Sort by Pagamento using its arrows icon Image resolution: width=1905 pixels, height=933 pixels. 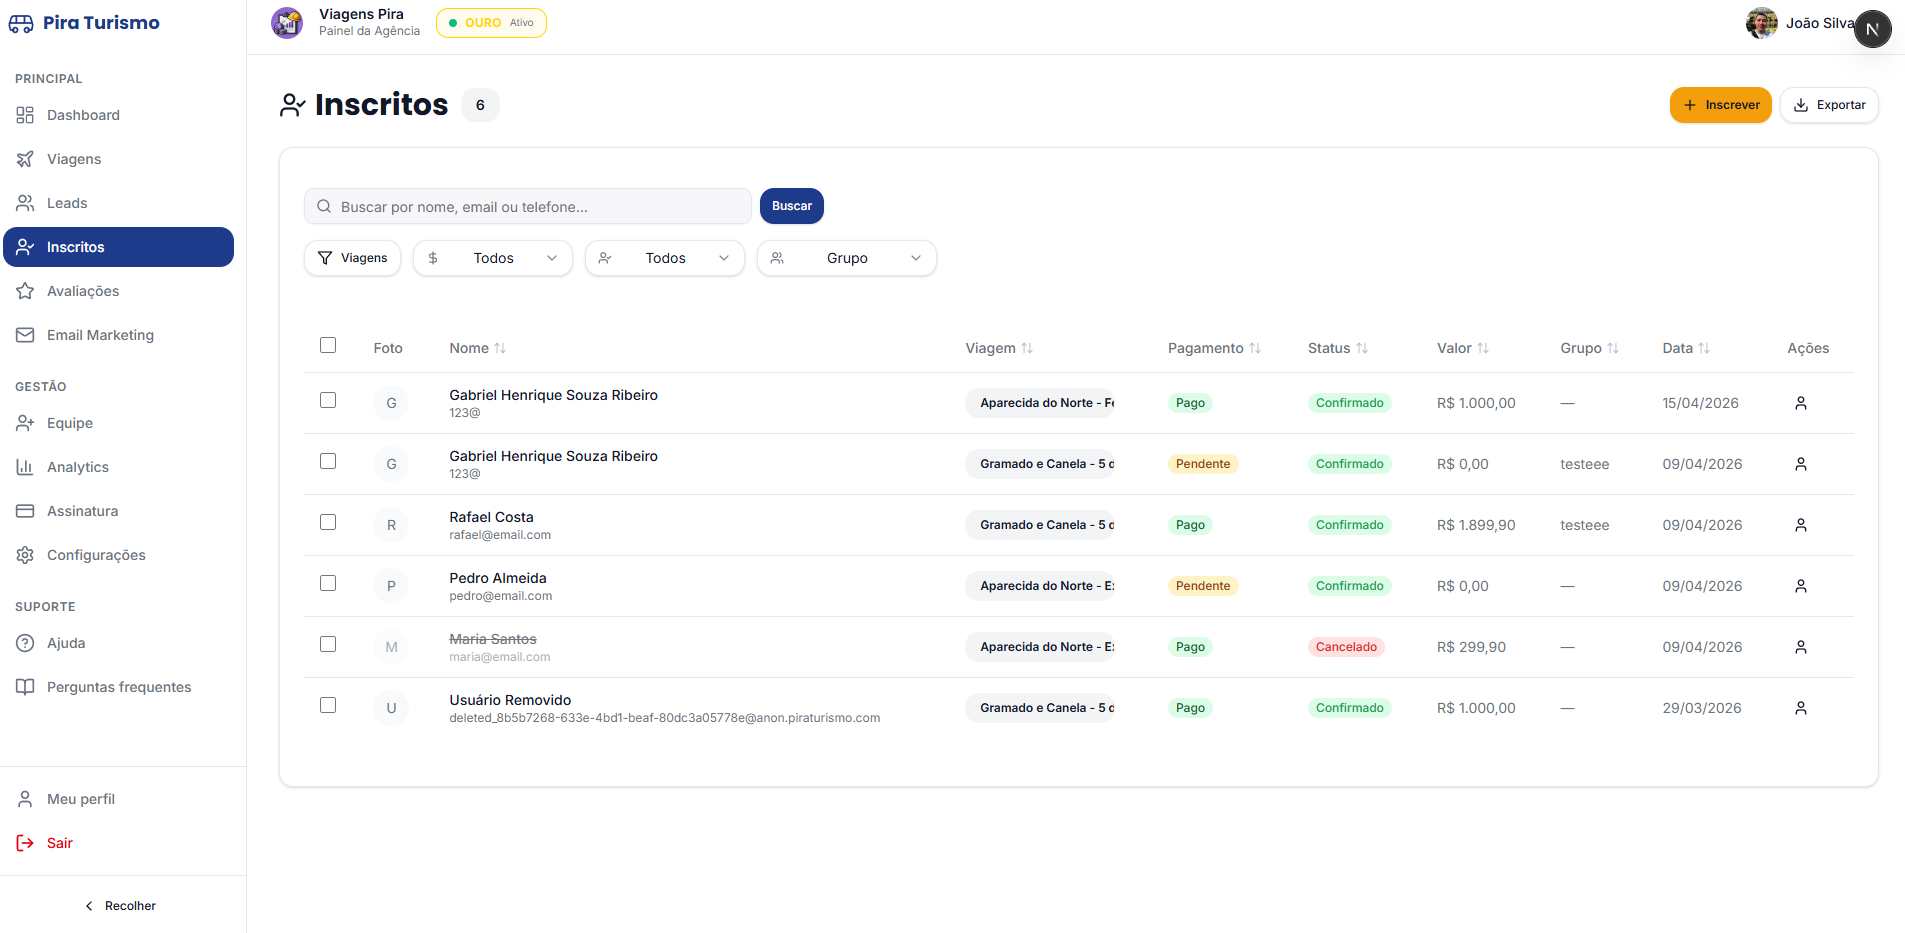1255,348
